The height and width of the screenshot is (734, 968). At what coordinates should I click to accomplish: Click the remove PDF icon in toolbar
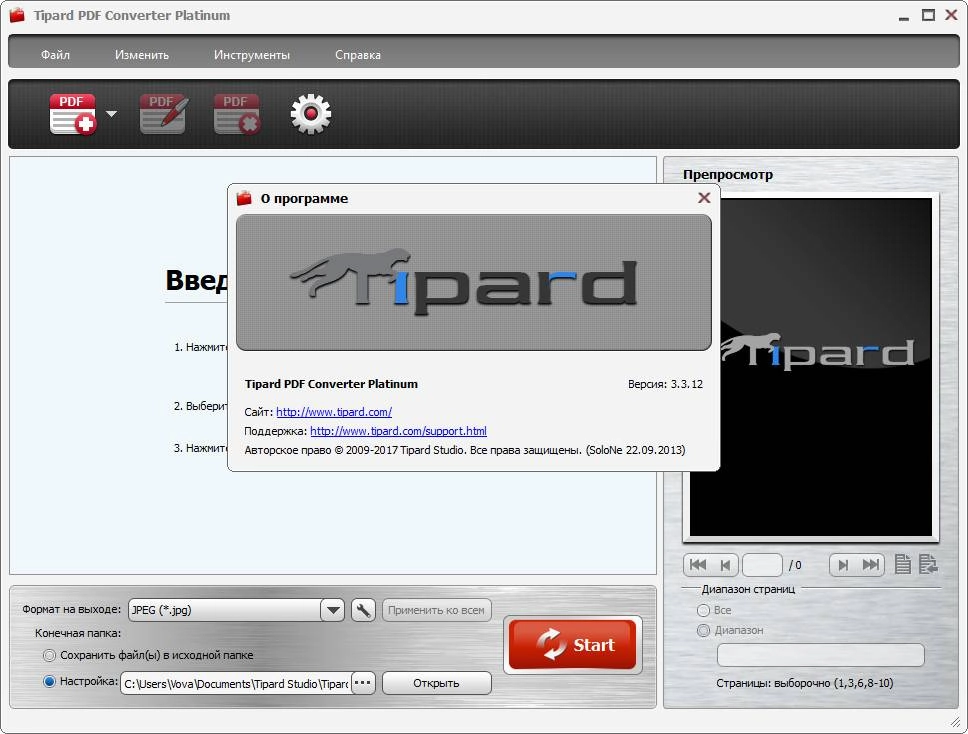tap(237, 114)
